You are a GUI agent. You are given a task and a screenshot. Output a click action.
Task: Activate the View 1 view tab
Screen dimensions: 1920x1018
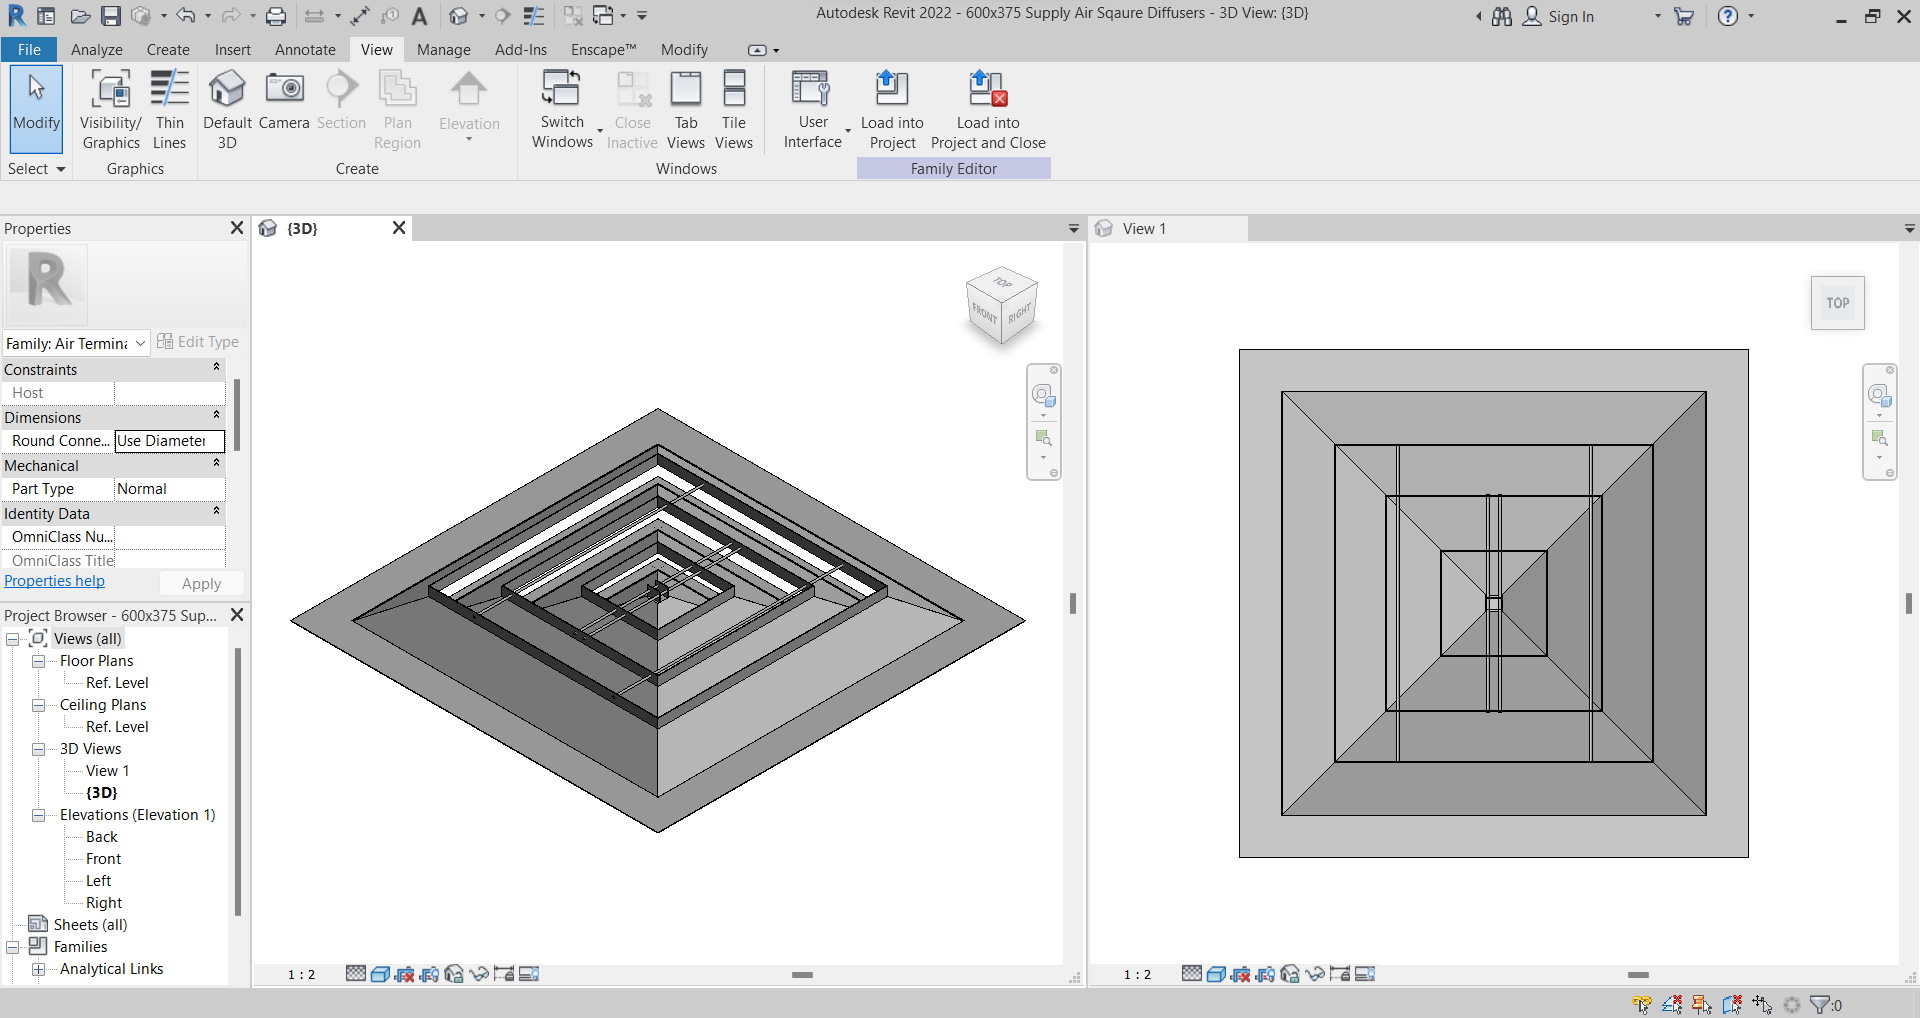click(1169, 229)
